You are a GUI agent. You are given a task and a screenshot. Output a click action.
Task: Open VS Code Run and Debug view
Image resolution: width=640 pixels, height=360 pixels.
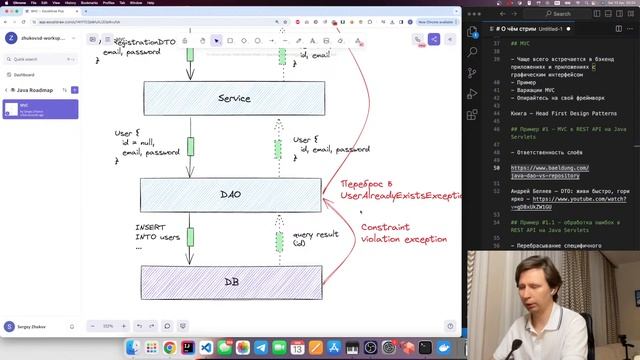click(472, 93)
